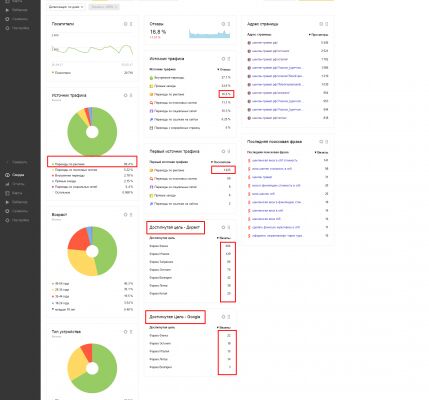Click red slice of Тип устройства pie chart
Screen dimensions: 429x400
pyautogui.click(x=87, y=351)
